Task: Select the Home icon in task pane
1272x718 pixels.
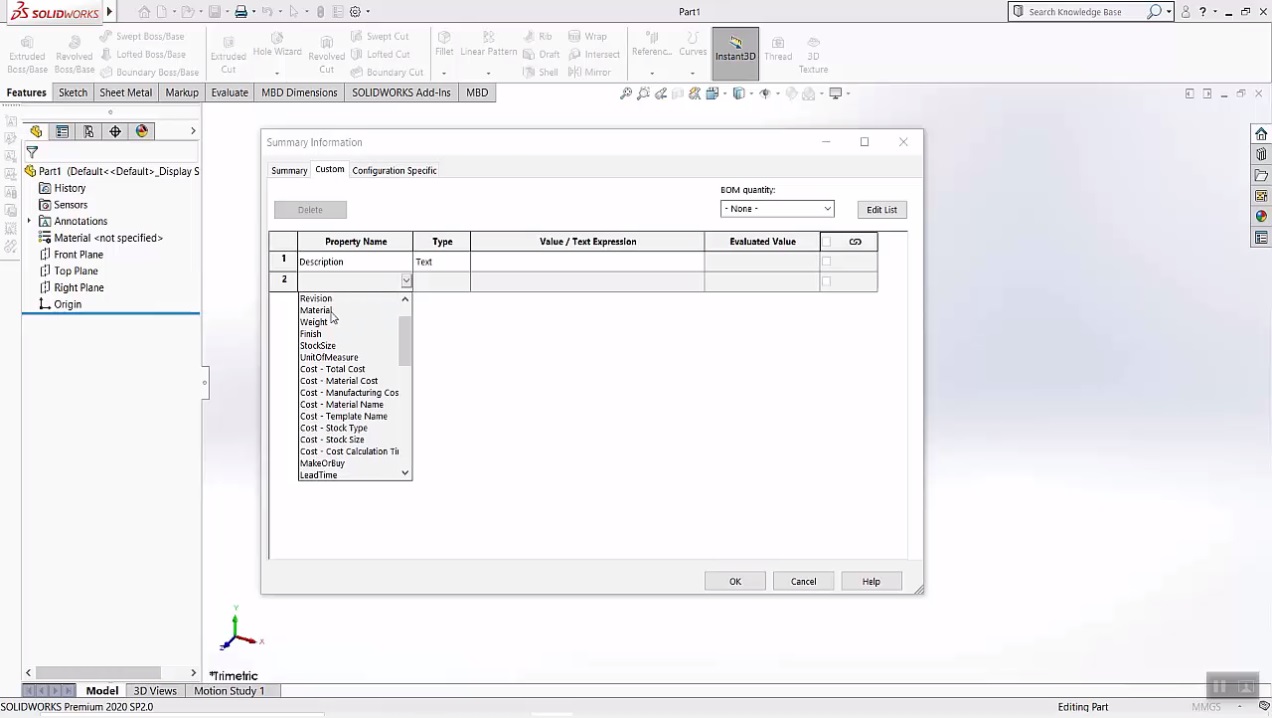Action: [1261, 134]
